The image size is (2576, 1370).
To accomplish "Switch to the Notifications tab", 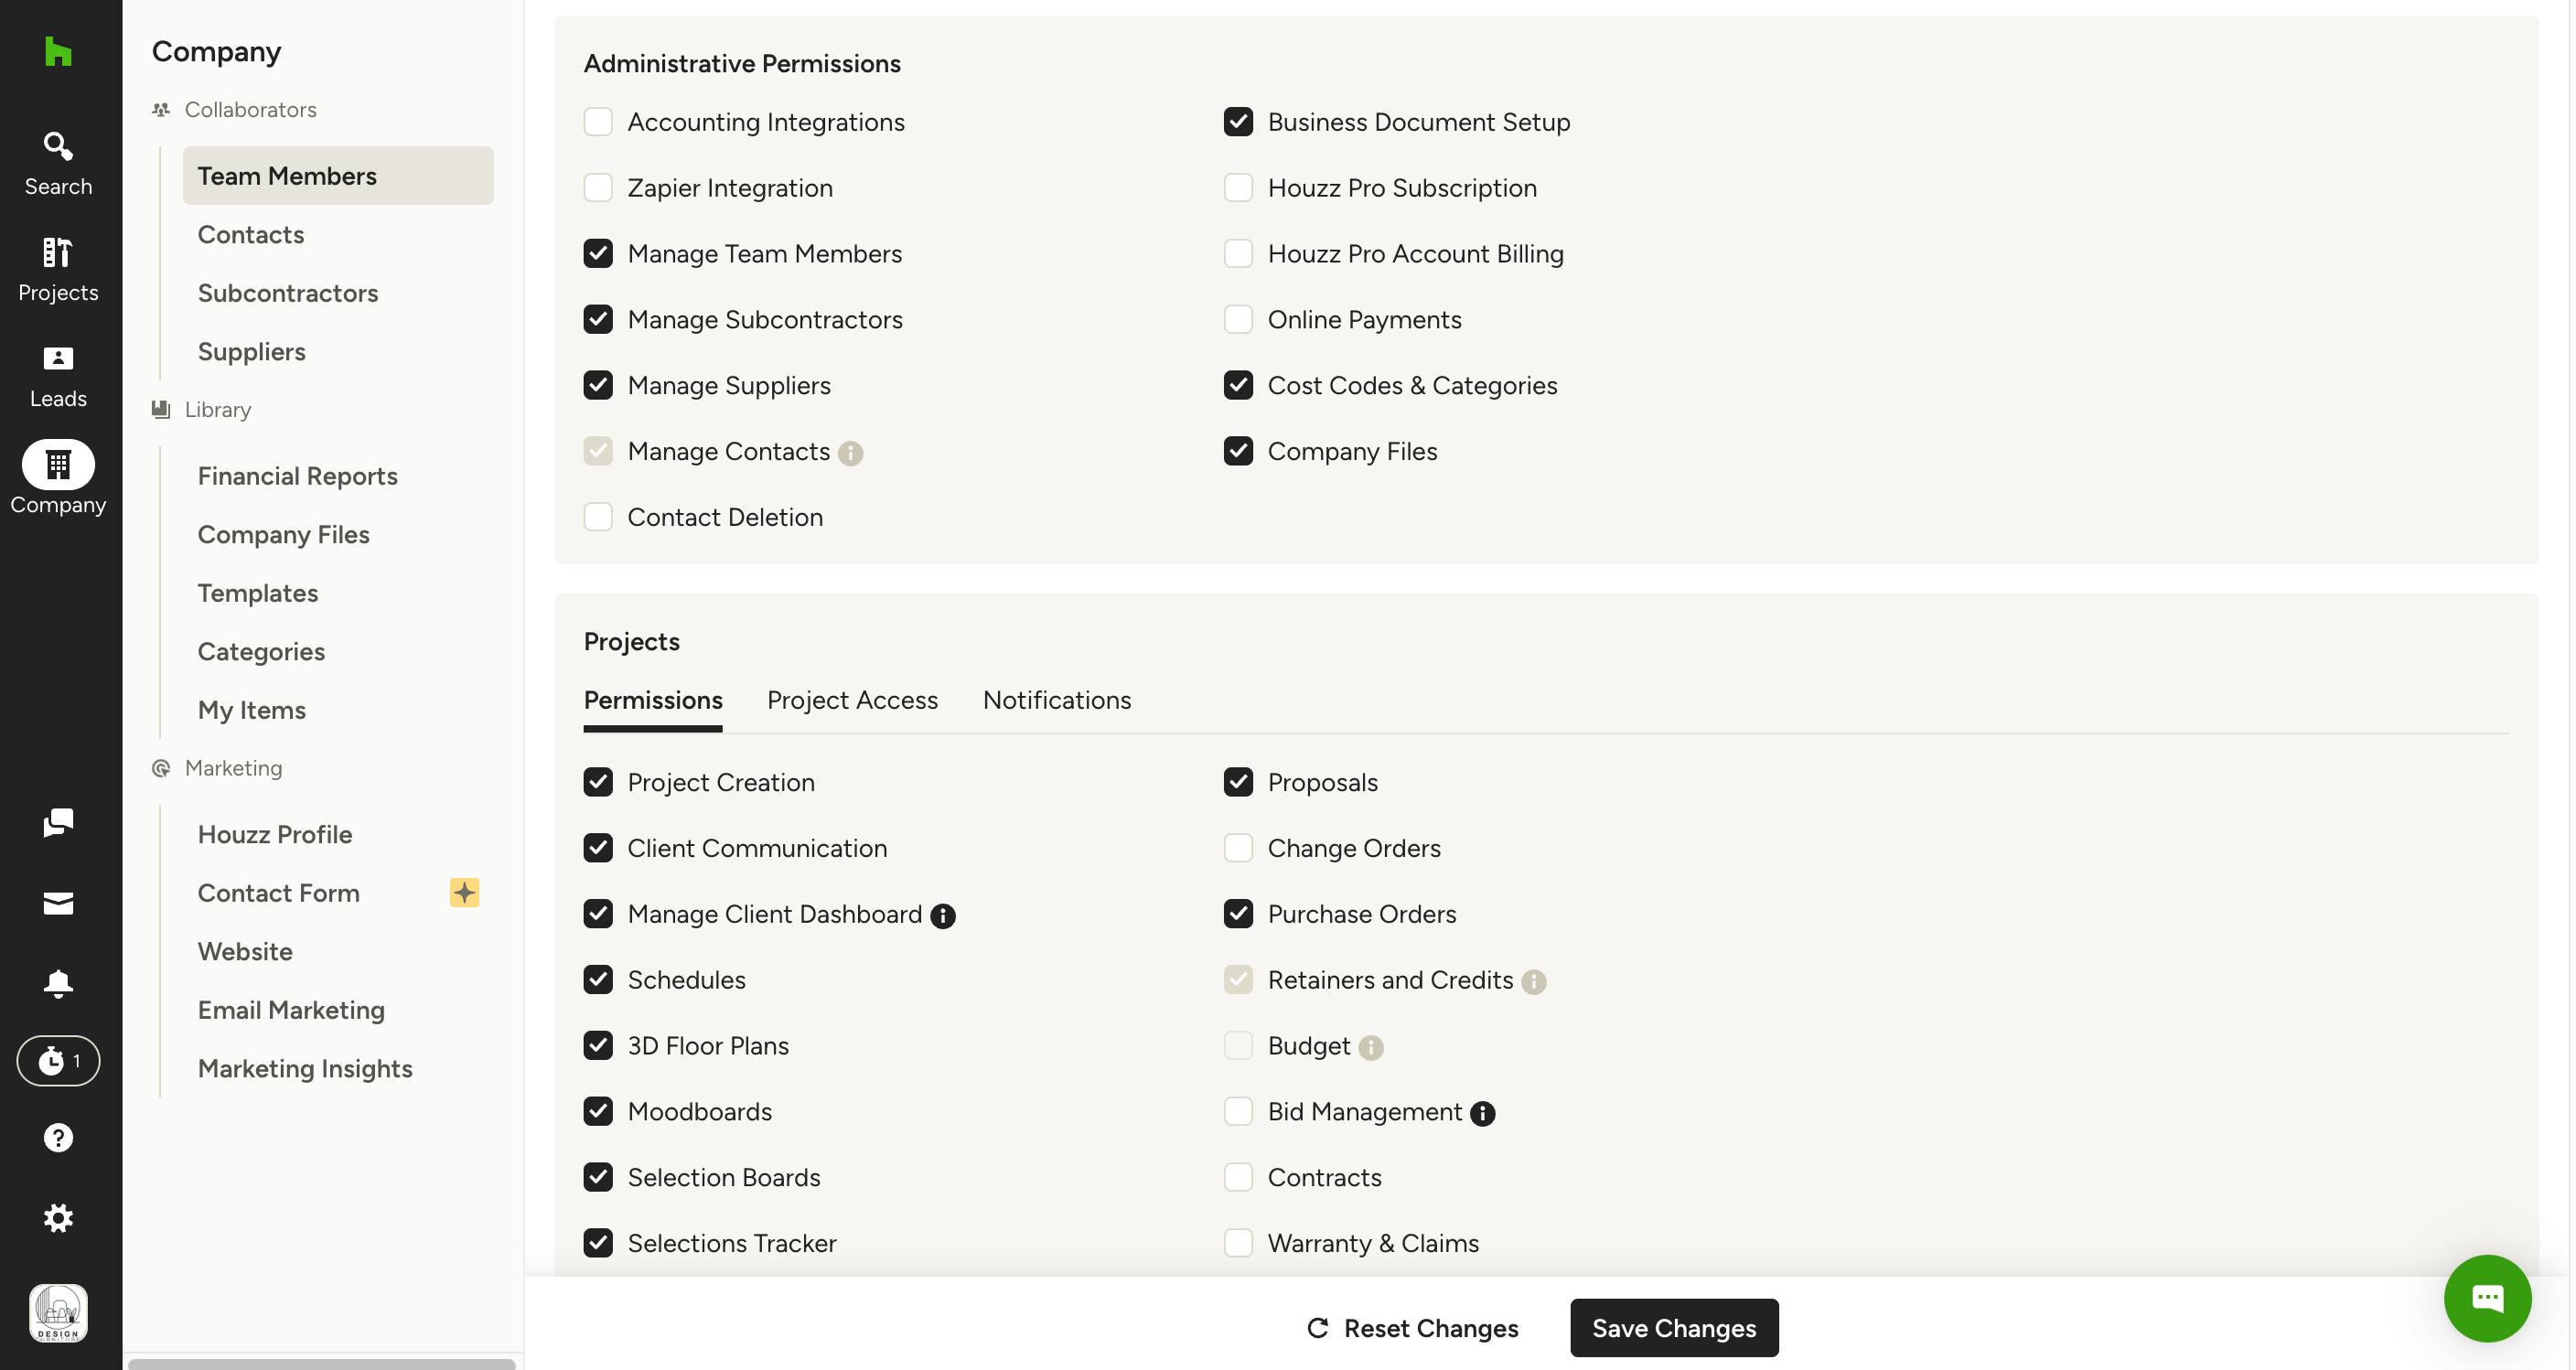I will tap(1057, 700).
